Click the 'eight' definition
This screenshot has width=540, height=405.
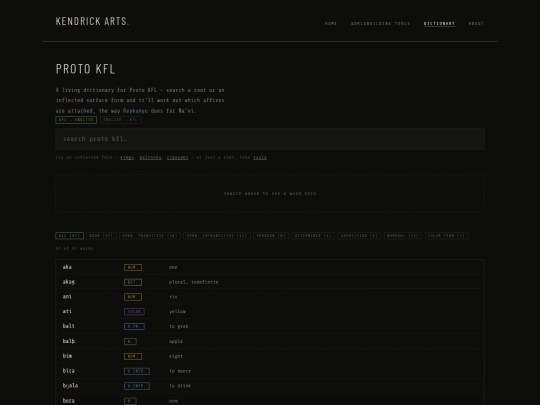(x=176, y=356)
